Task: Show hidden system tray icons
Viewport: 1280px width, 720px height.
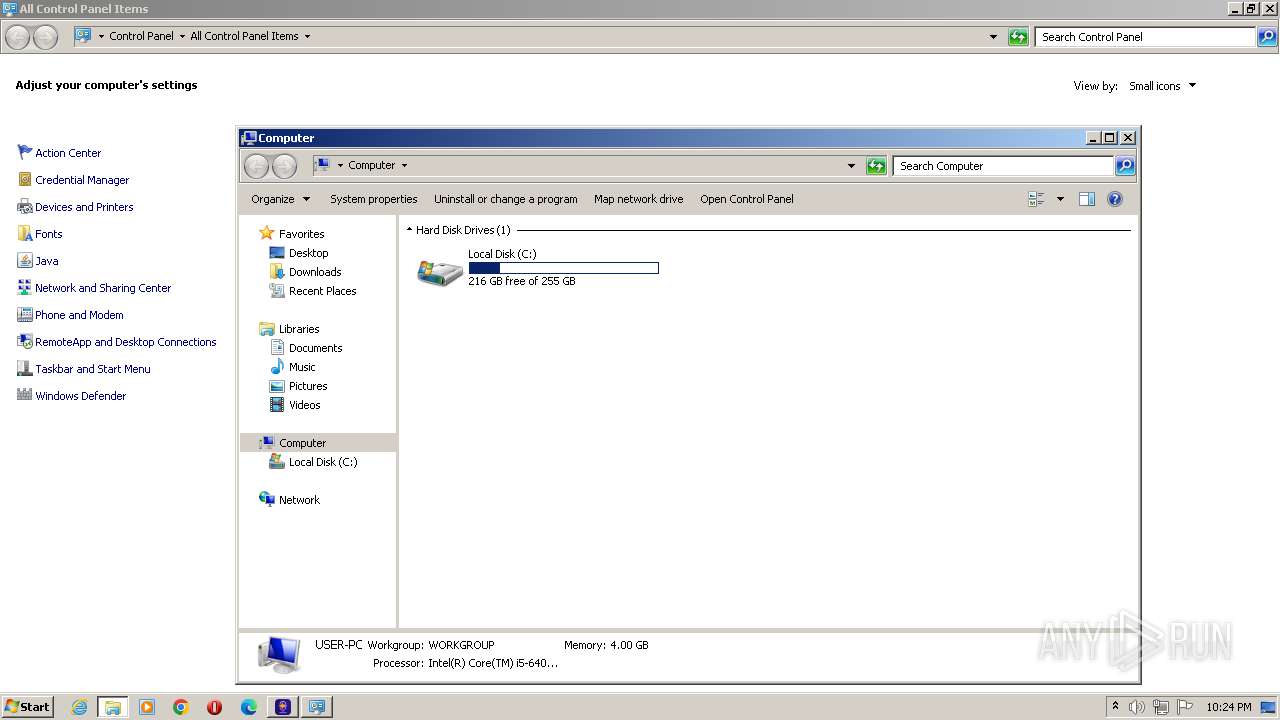Action: click(x=1115, y=707)
